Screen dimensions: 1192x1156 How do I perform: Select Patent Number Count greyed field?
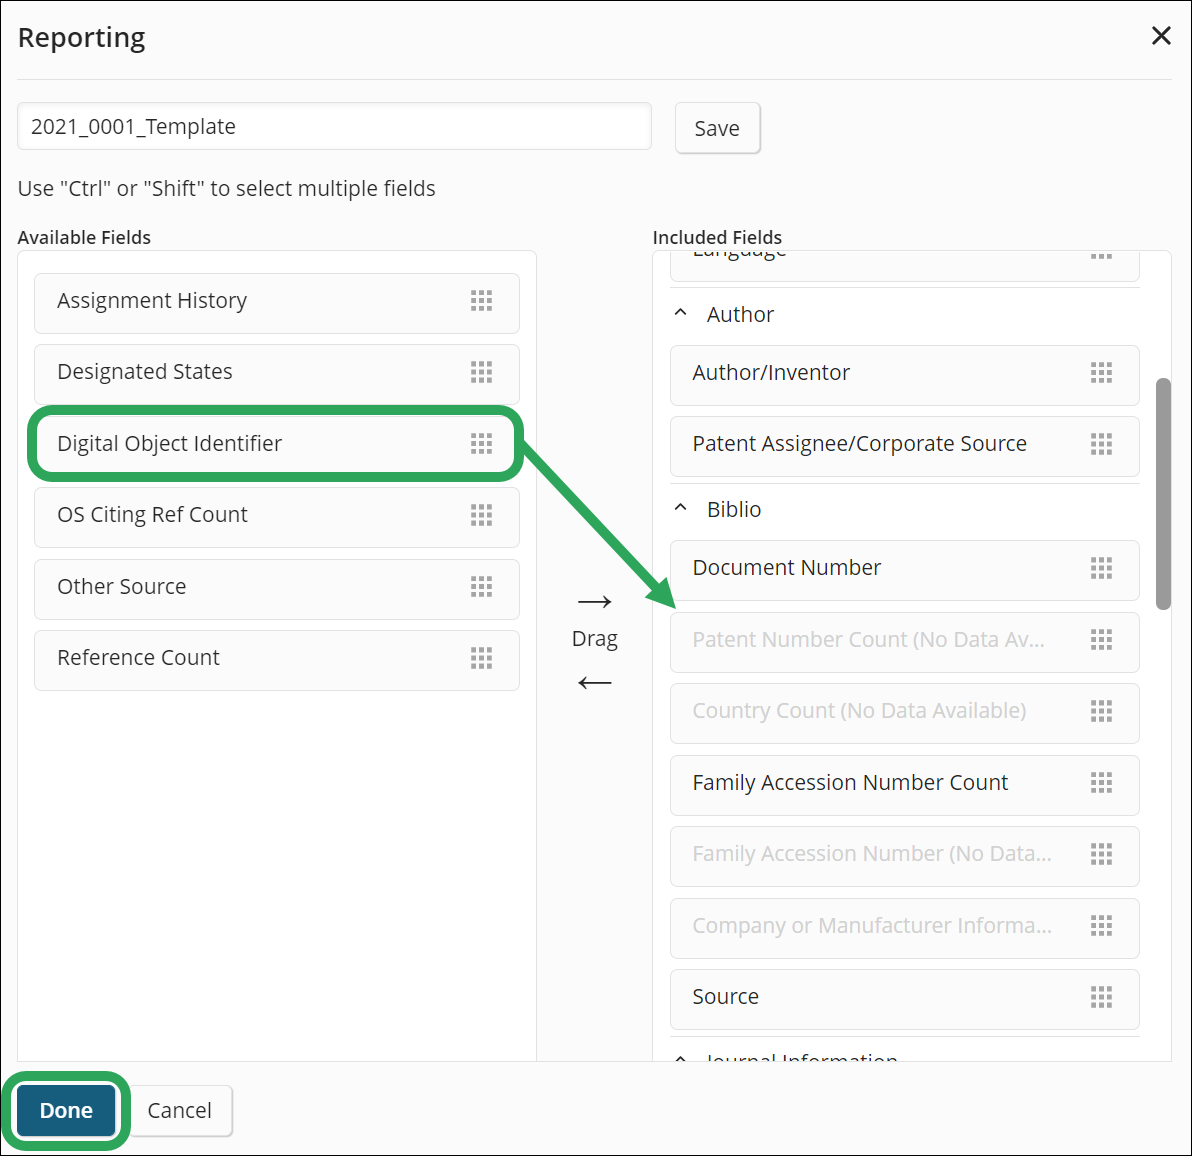click(905, 641)
